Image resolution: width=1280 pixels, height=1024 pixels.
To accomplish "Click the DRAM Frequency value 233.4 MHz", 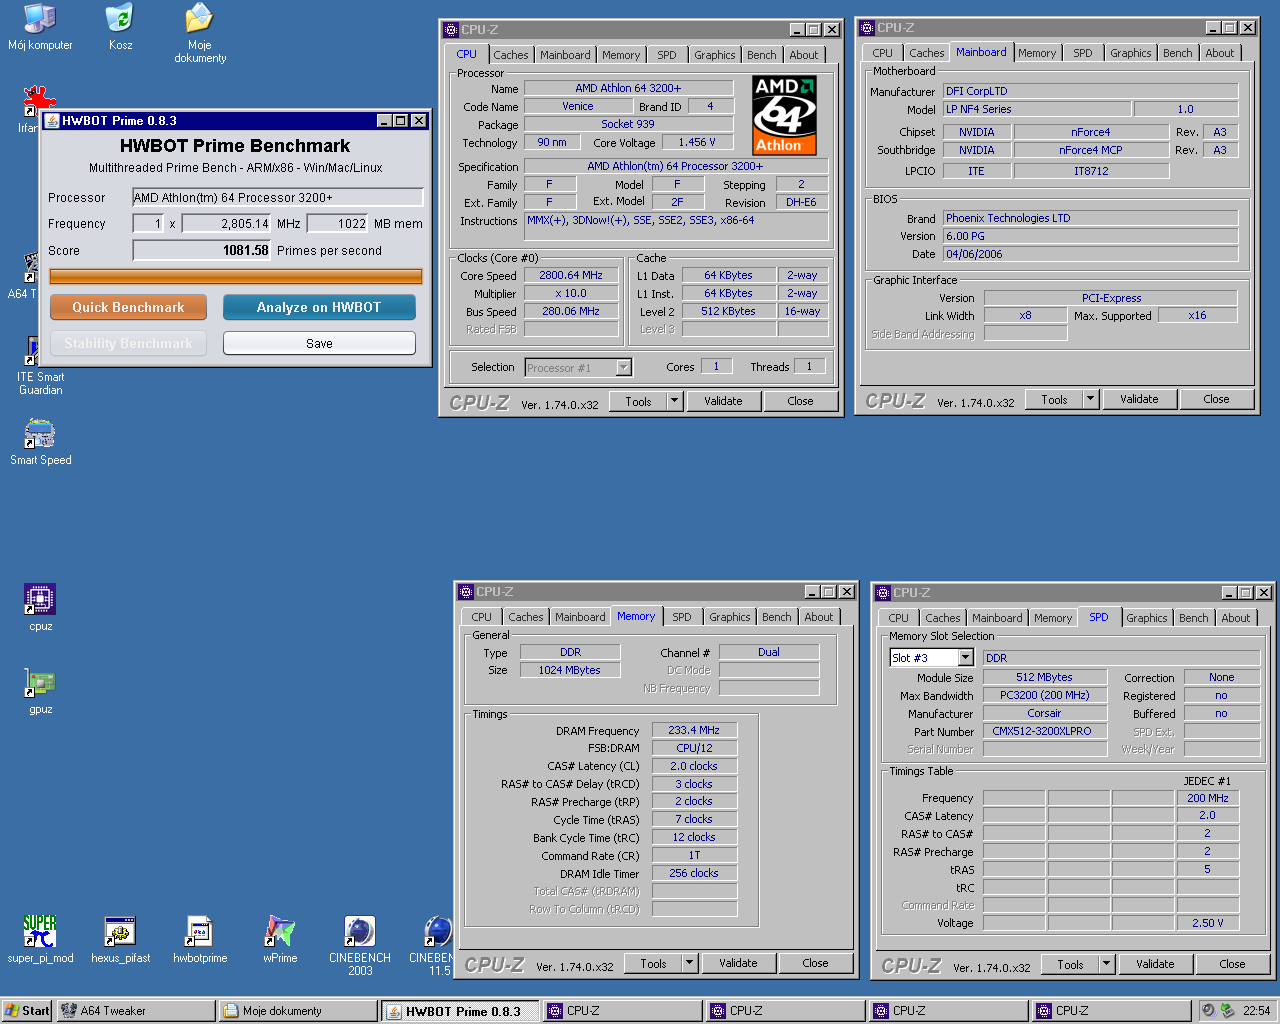I will (x=694, y=730).
